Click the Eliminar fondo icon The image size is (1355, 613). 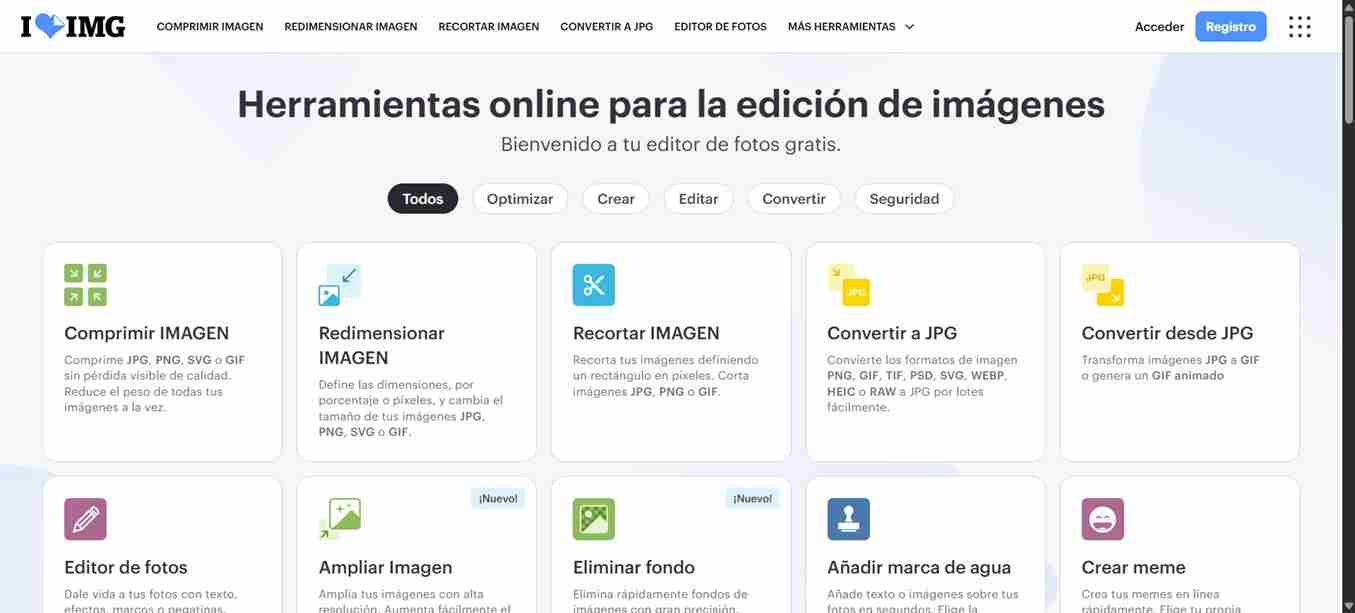point(594,519)
